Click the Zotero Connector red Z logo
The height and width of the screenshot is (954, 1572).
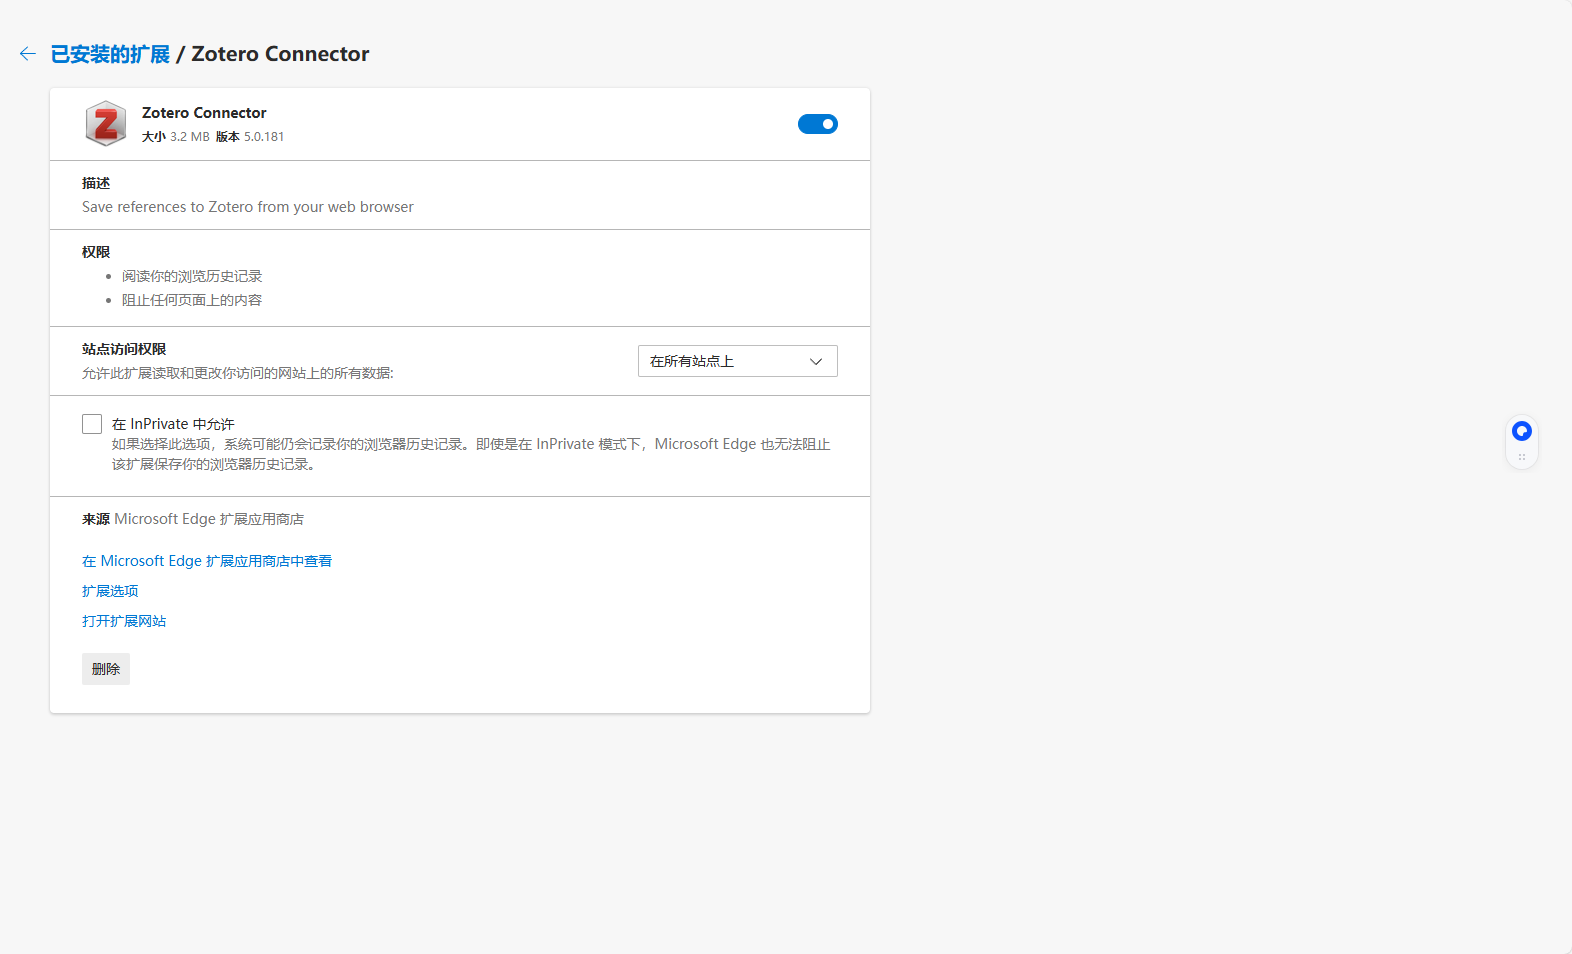pos(105,124)
